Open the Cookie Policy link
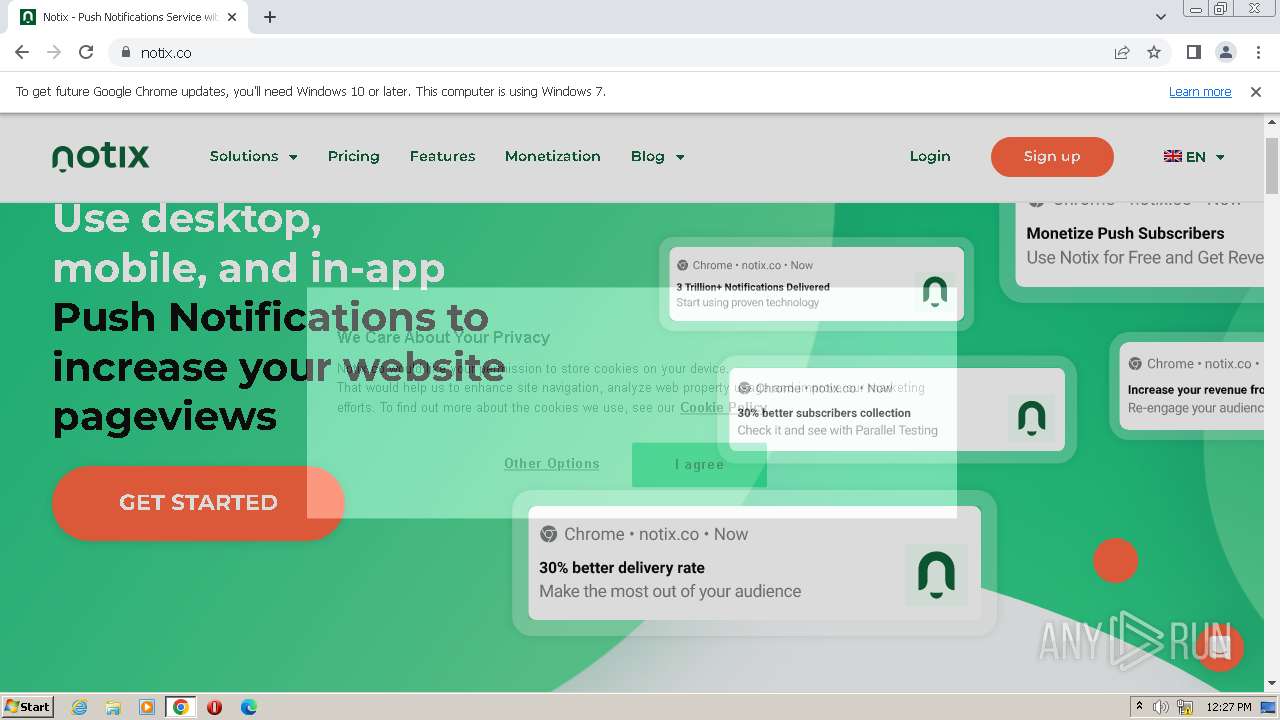This screenshot has width=1280, height=720. 723,408
